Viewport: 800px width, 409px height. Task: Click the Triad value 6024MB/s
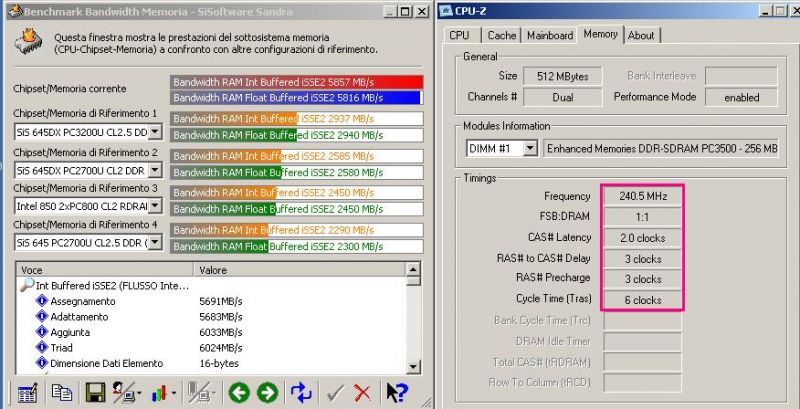pos(221,348)
